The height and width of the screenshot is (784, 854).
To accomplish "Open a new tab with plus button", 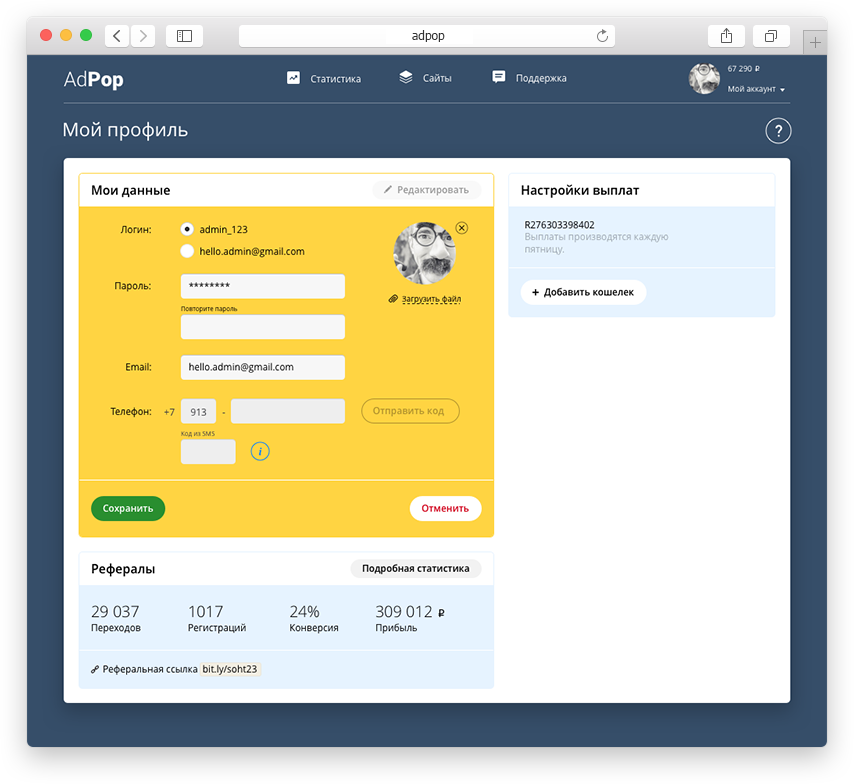I will pyautogui.click(x=815, y=42).
